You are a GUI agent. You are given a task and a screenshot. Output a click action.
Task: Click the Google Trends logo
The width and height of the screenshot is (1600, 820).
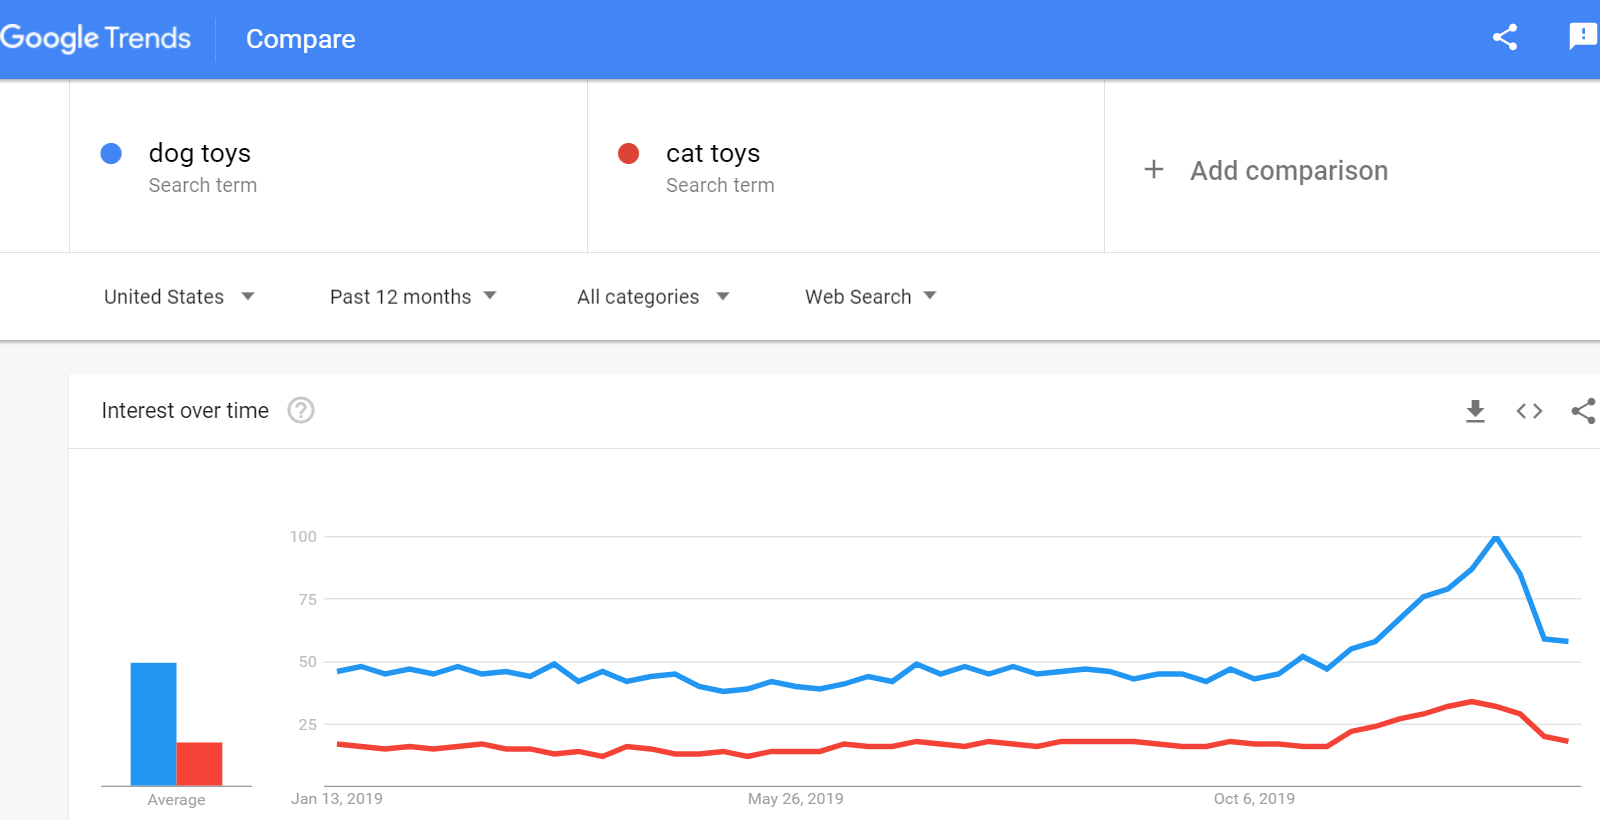pos(96,38)
